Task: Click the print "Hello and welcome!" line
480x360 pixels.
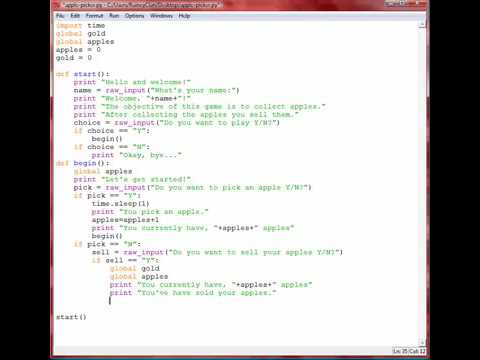Action: (x=132, y=82)
